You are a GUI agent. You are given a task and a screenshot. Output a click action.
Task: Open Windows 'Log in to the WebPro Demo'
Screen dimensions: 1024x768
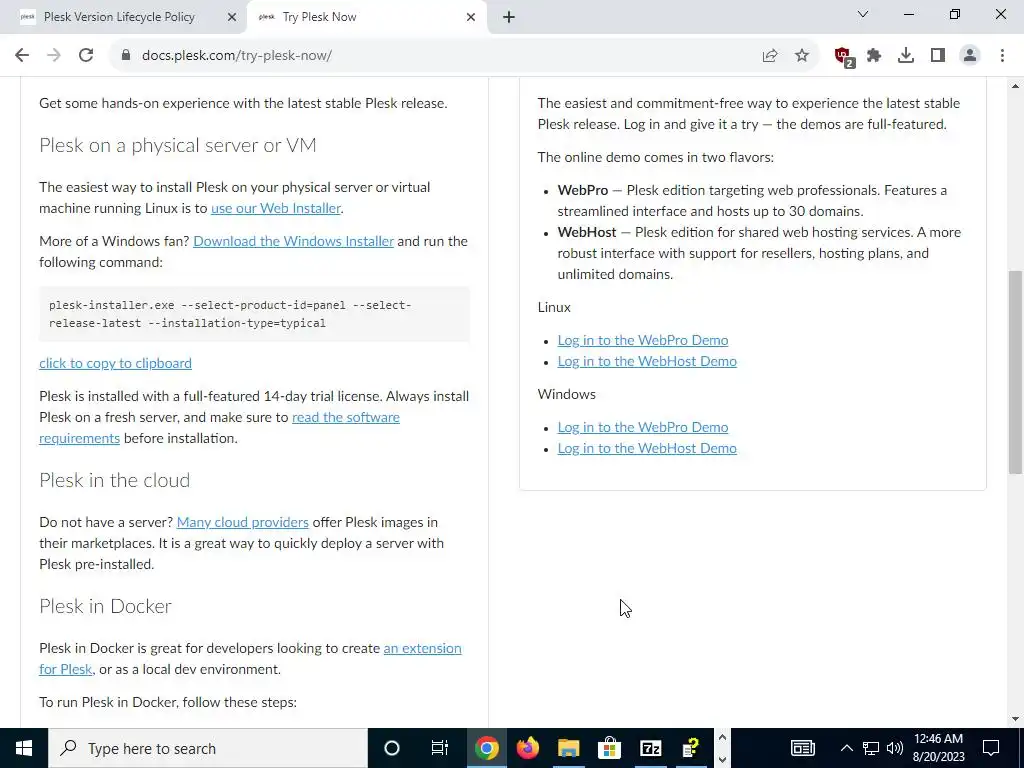pyautogui.click(x=643, y=427)
